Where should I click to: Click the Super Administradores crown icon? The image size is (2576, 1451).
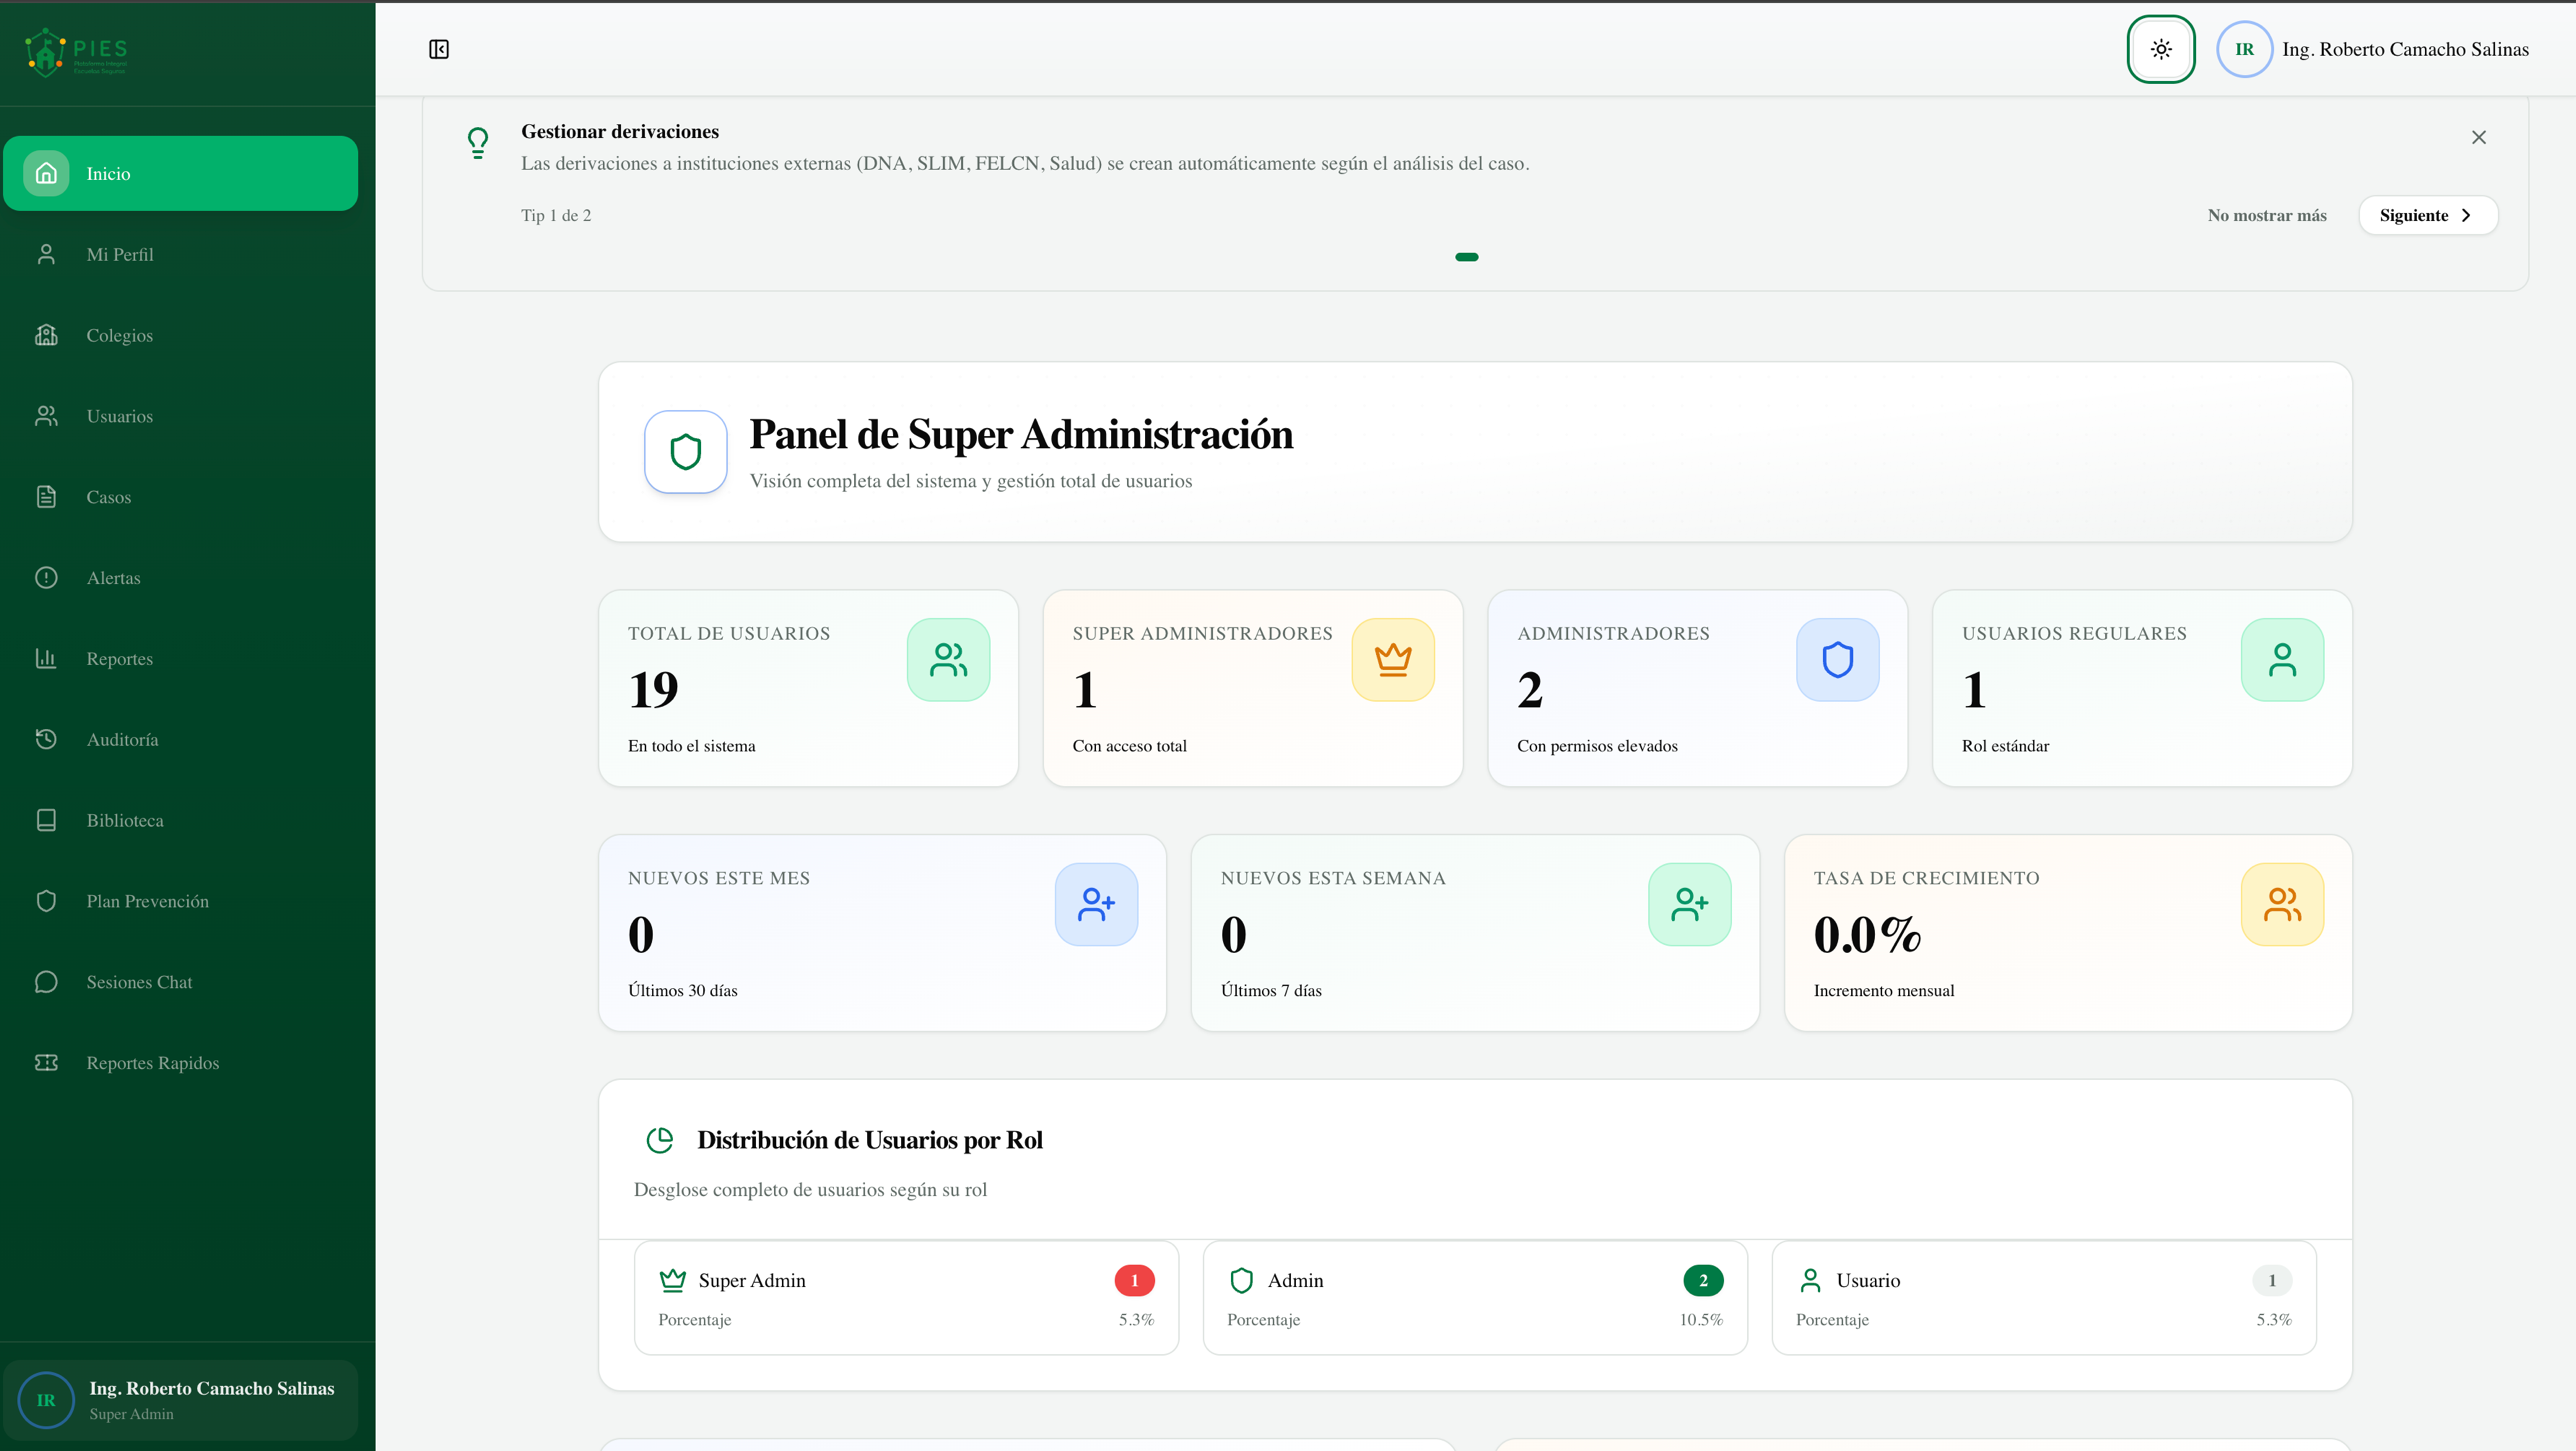pos(1392,659)
